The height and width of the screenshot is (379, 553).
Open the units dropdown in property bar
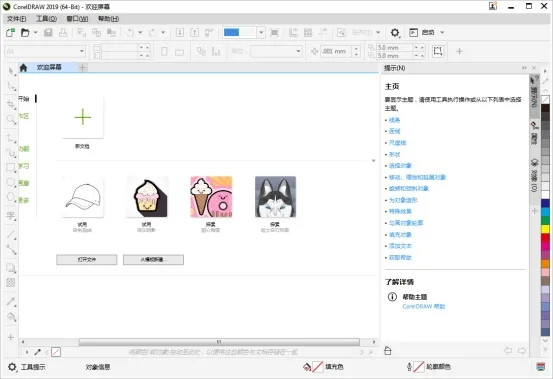(x=298, y=51)
